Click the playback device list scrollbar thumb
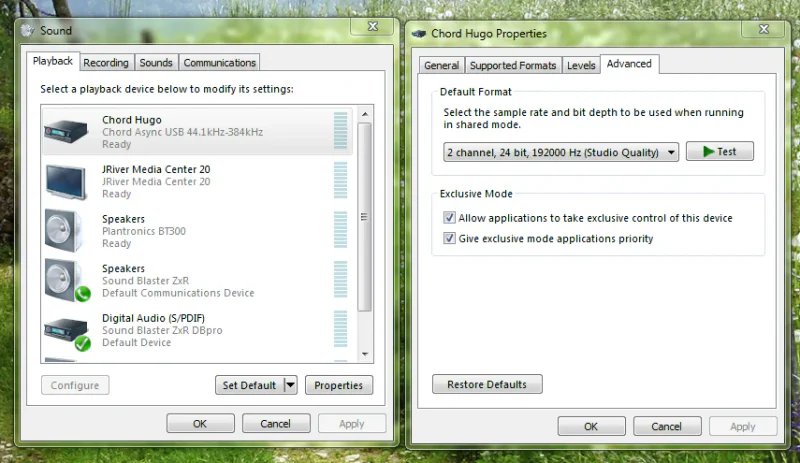 point(364,217)
